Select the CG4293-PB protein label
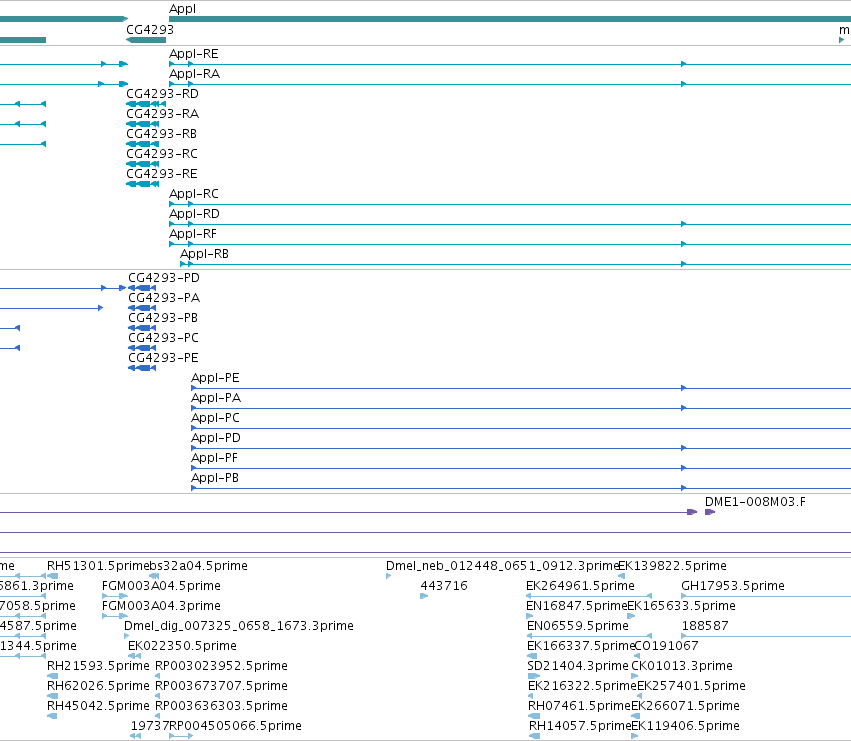Screen dimensions: 851x741 coord(163,319)
